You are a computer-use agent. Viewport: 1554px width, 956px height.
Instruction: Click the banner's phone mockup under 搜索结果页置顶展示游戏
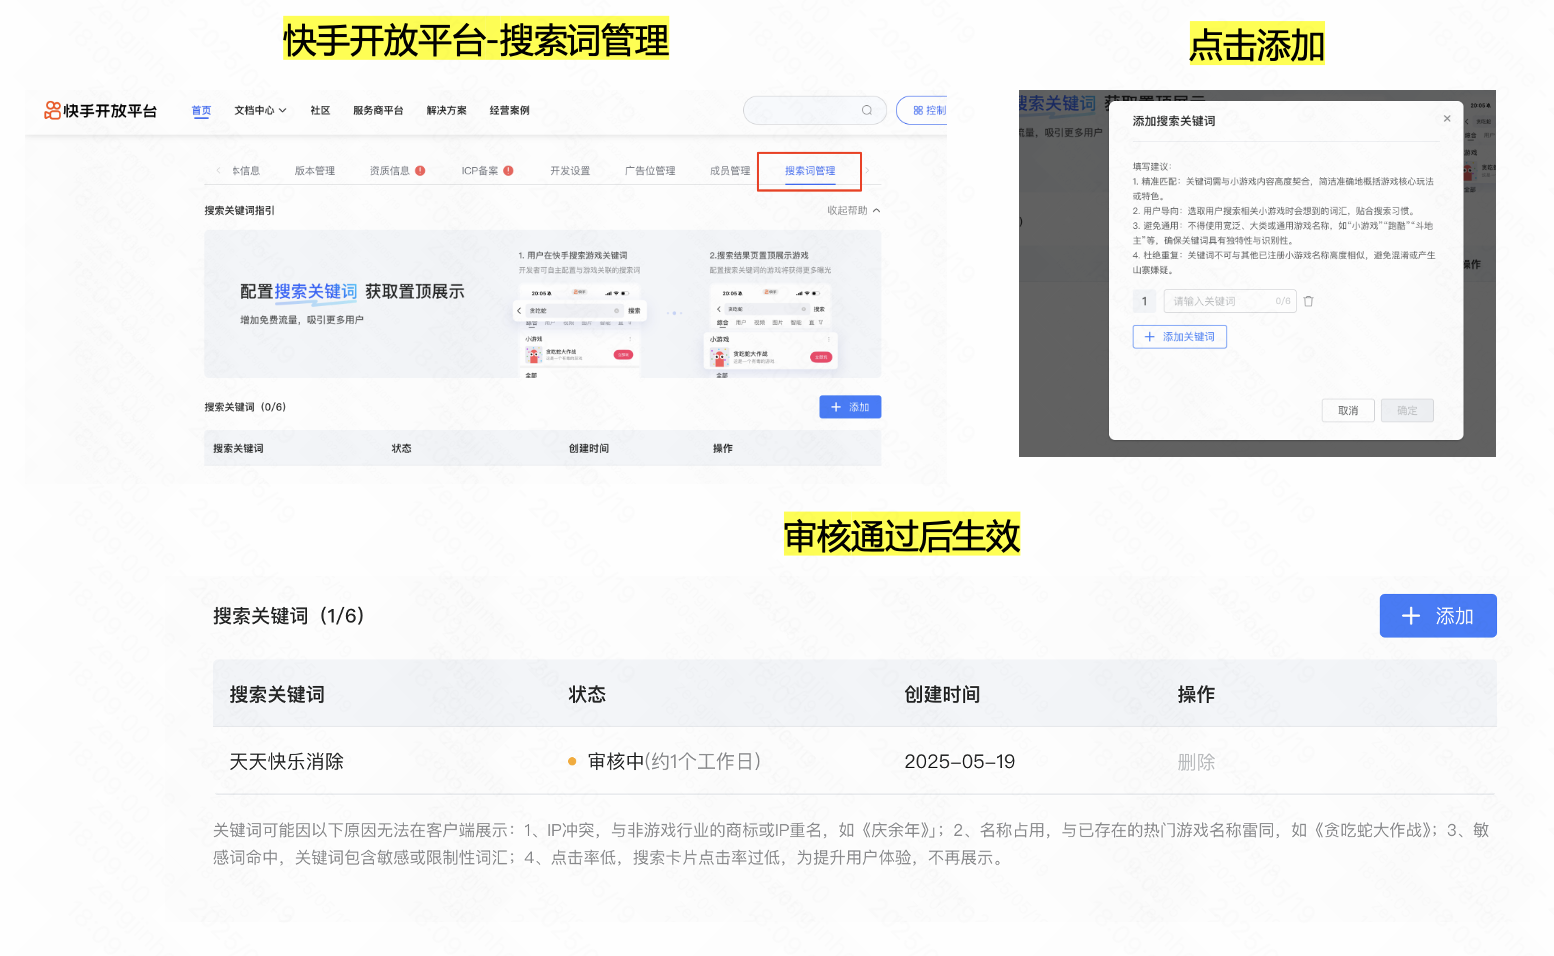tap(771, 332)
